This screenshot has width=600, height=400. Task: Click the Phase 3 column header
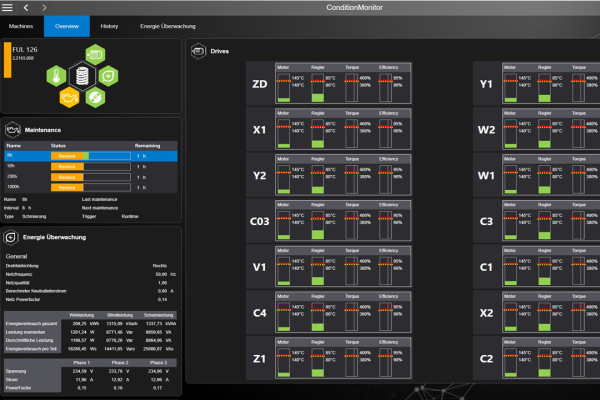pos(158,362)
